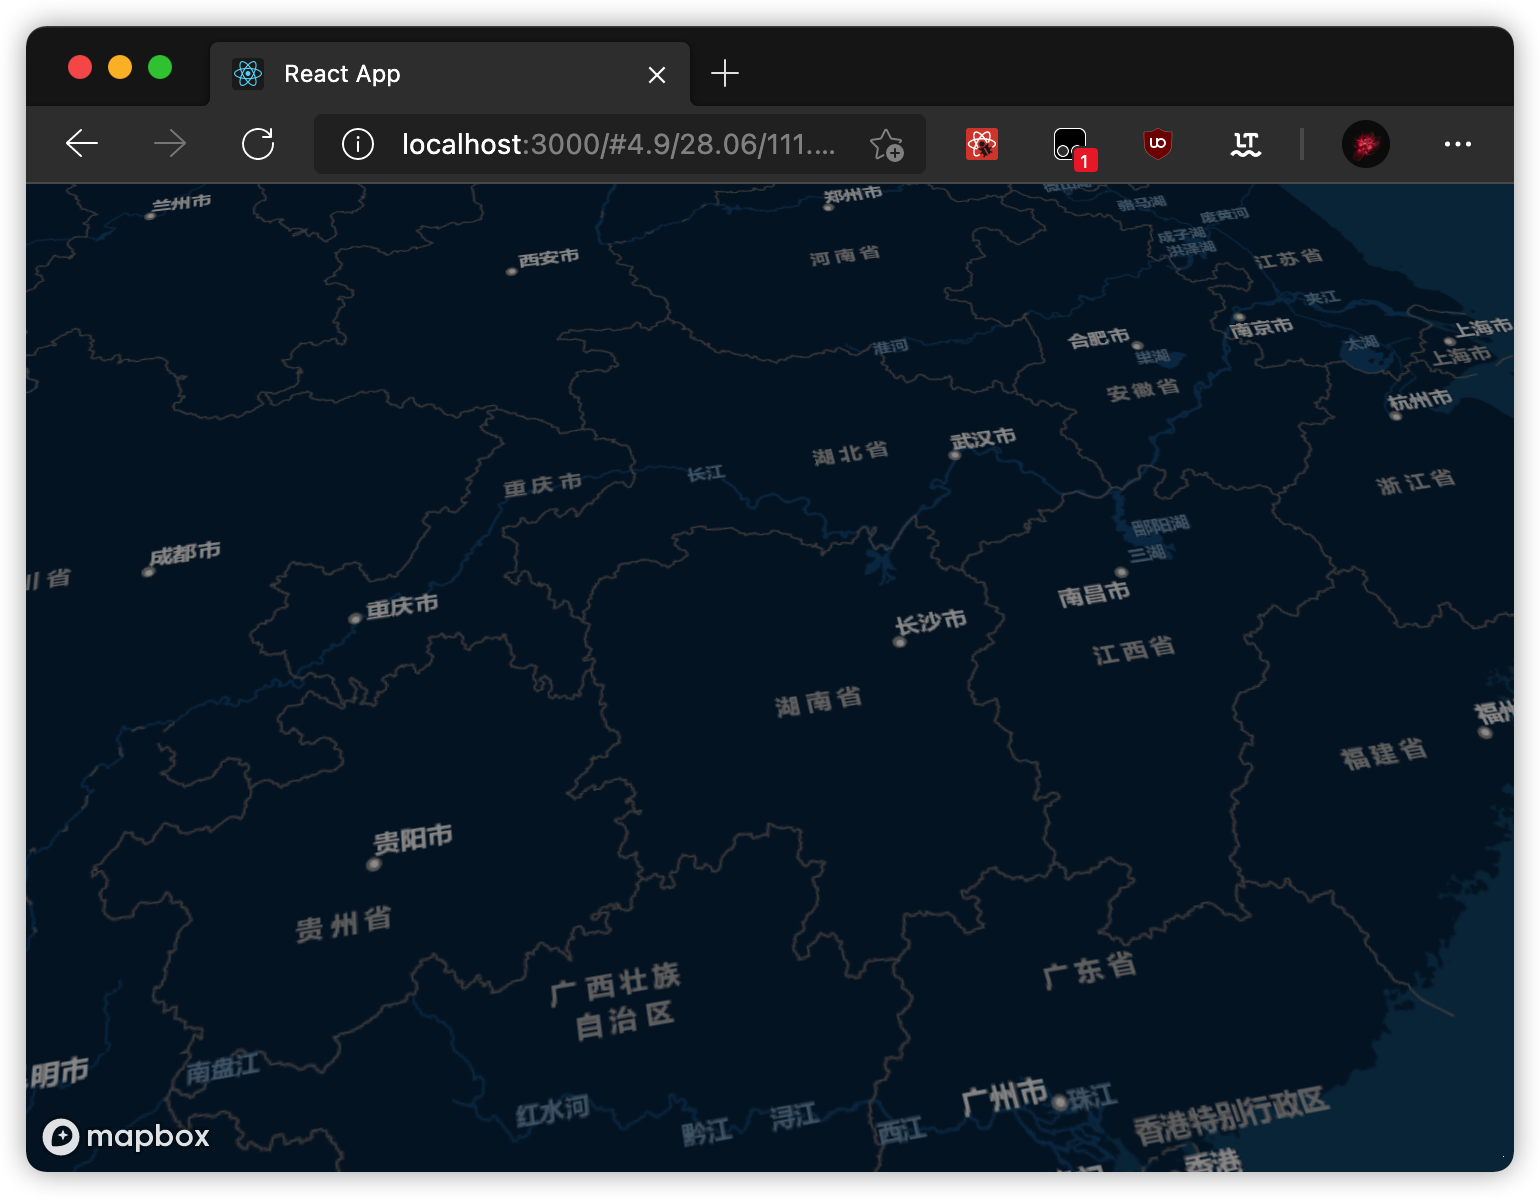Click the 杭州市 city label
The width and height of the screenshot is (1540, 1198).
pyautogui.click(x=1420, y=399)
